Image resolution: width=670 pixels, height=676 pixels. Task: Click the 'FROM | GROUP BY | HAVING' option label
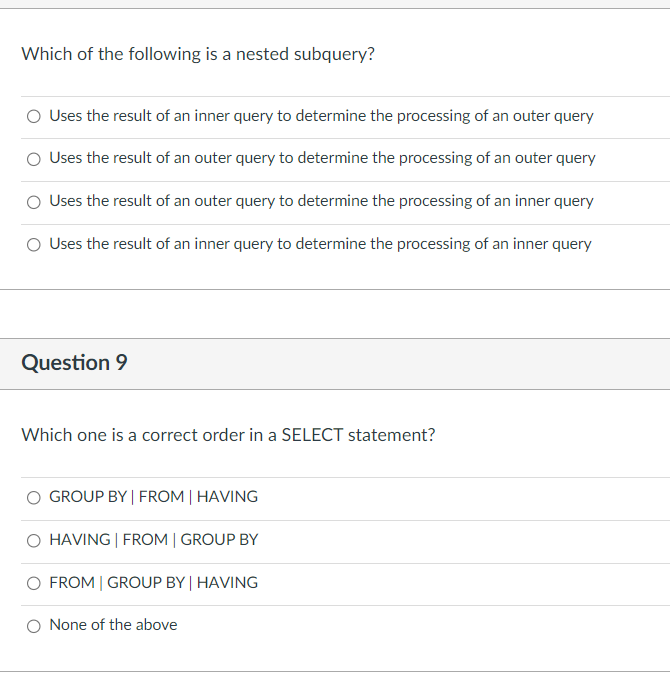[153, 582]
